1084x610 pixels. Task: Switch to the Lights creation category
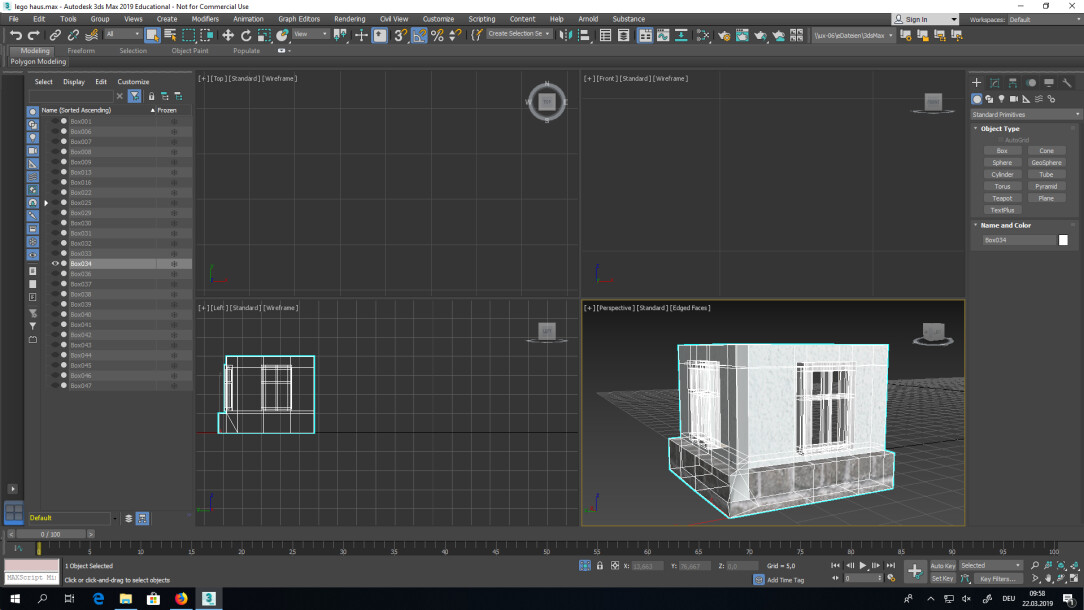click(x=1002, y=99)
